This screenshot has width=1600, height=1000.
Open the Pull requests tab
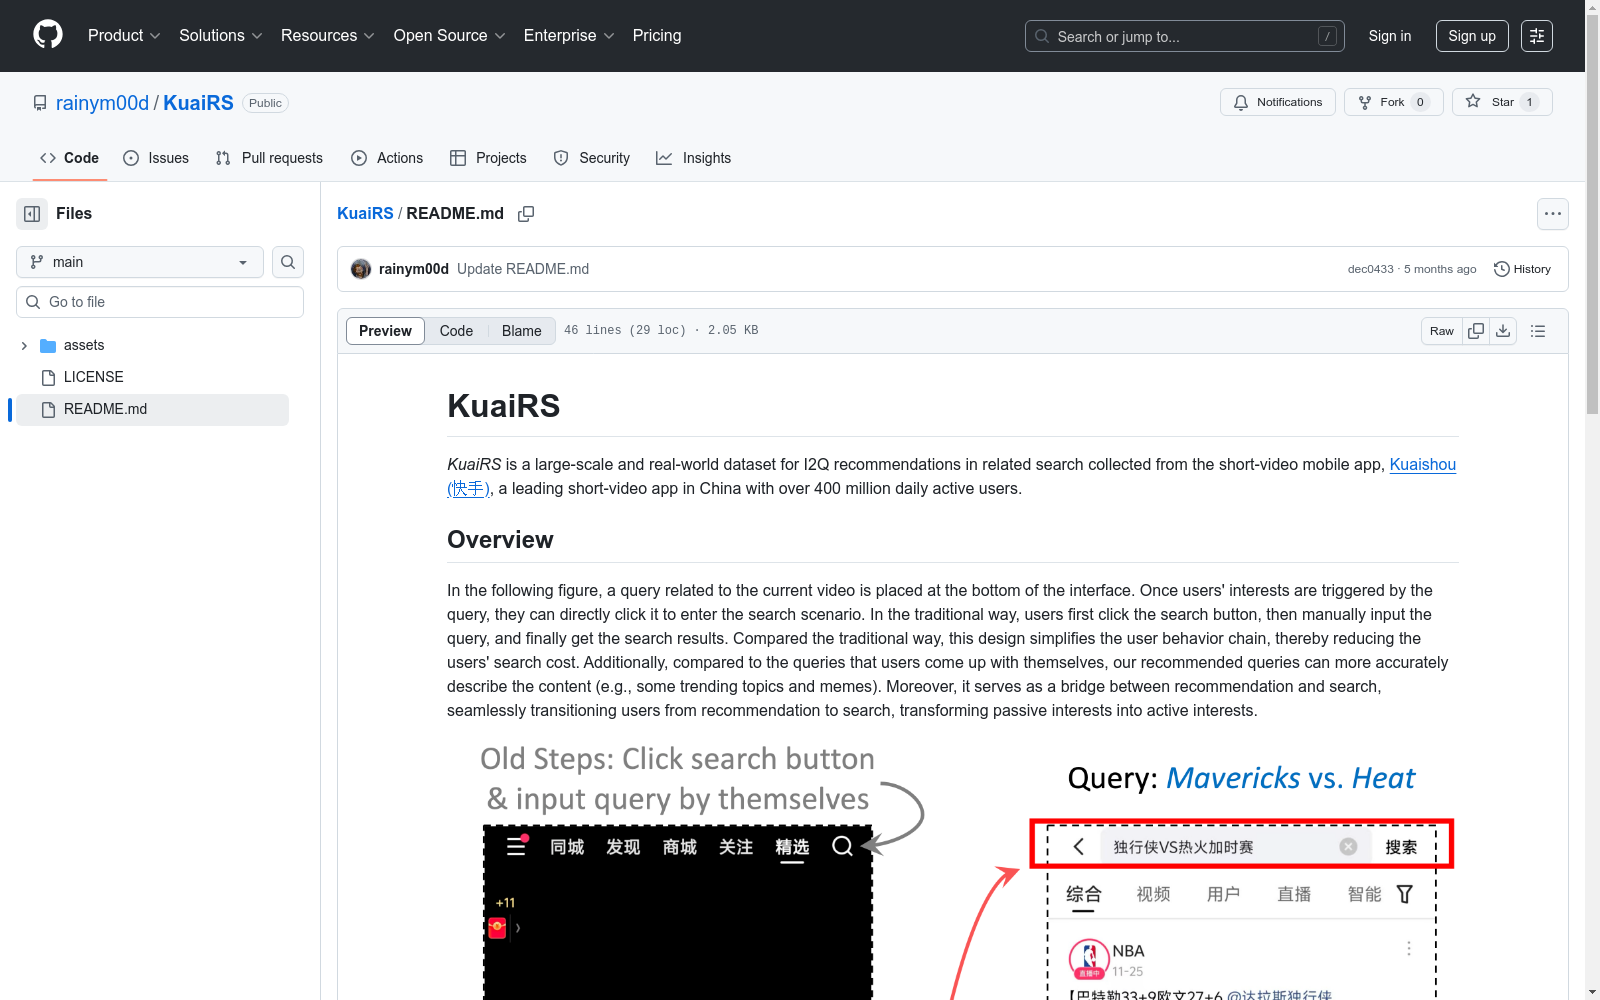(269, 158)
